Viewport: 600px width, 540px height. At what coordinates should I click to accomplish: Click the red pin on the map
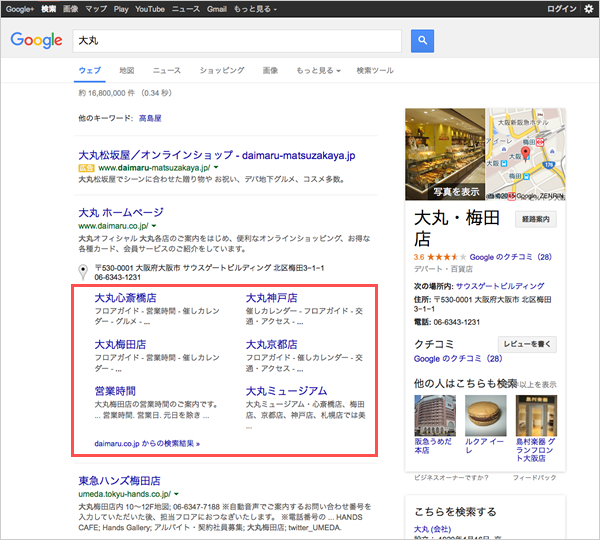click(x=526, y=153)
